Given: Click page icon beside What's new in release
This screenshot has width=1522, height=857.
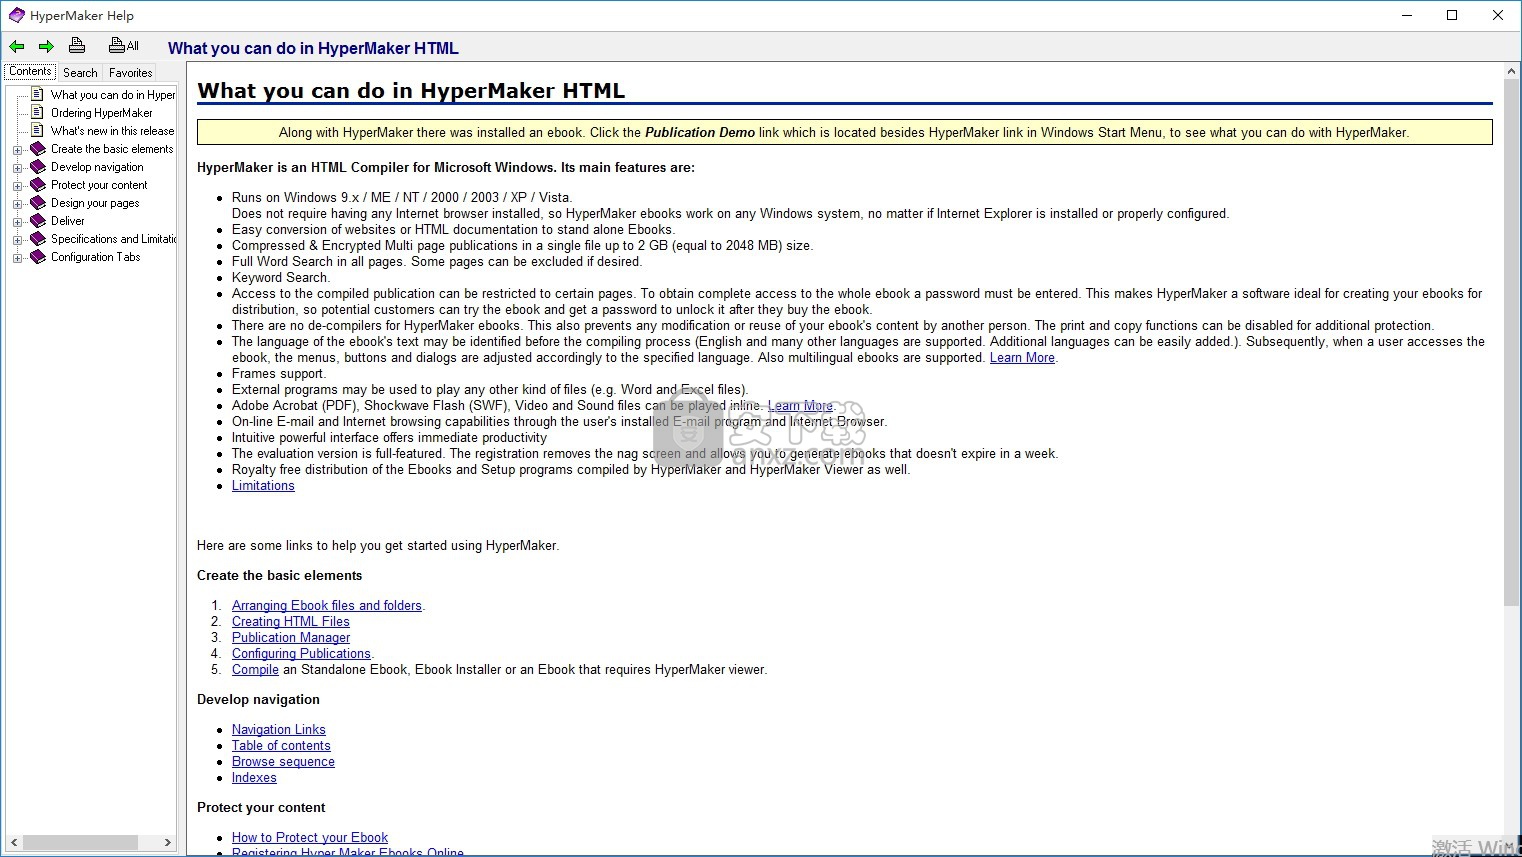Looking at the screenshot, I should point(38,130).
